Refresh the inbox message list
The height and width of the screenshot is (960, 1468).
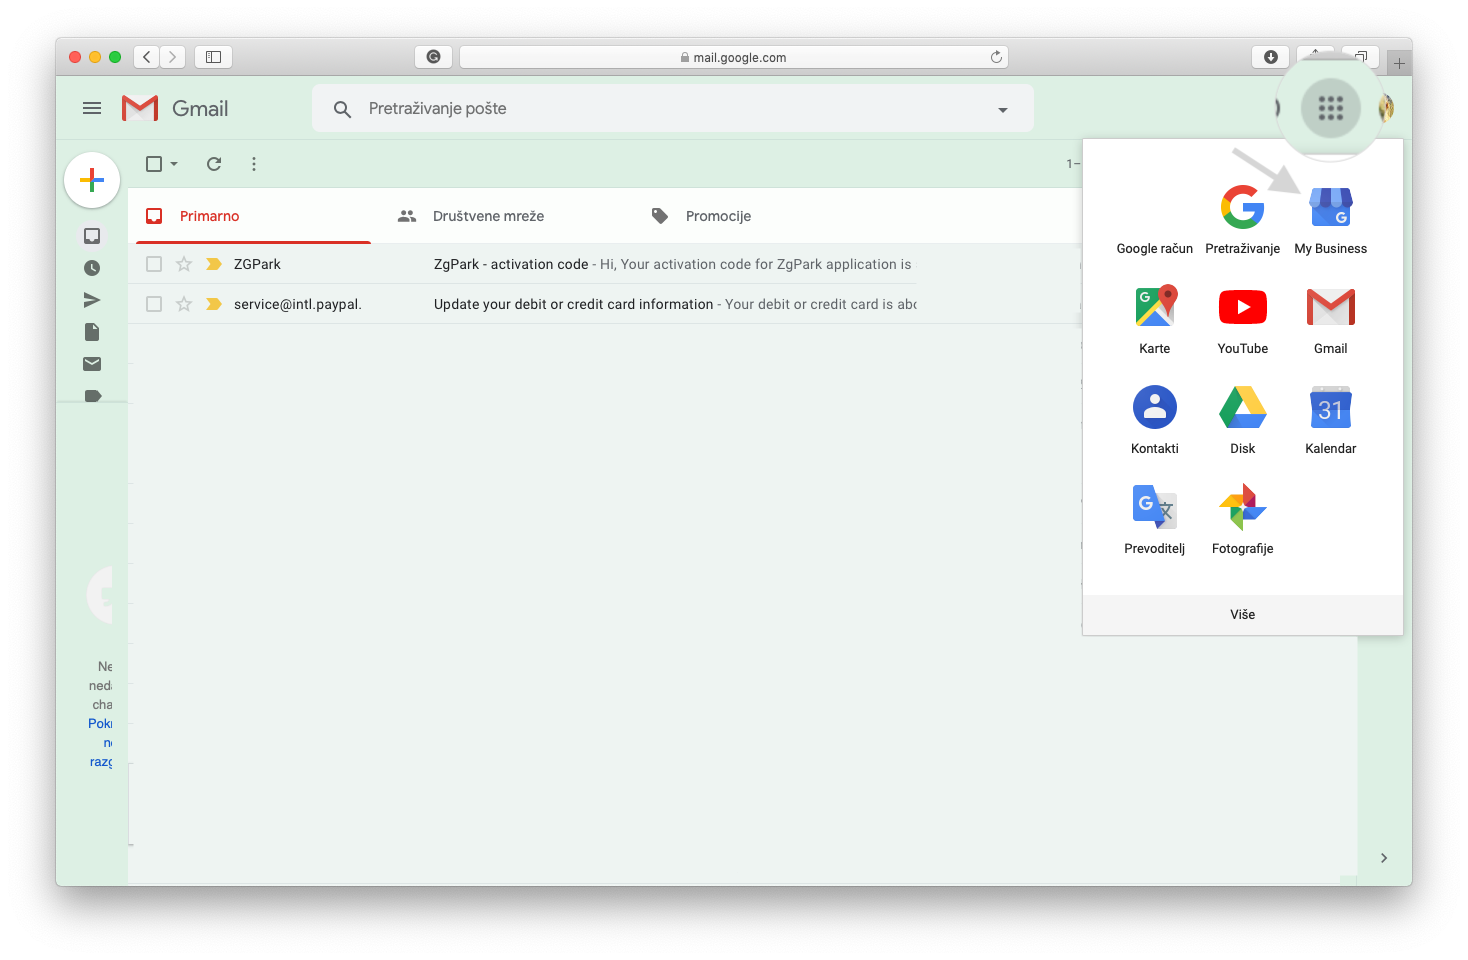click(x=214, y=164)
